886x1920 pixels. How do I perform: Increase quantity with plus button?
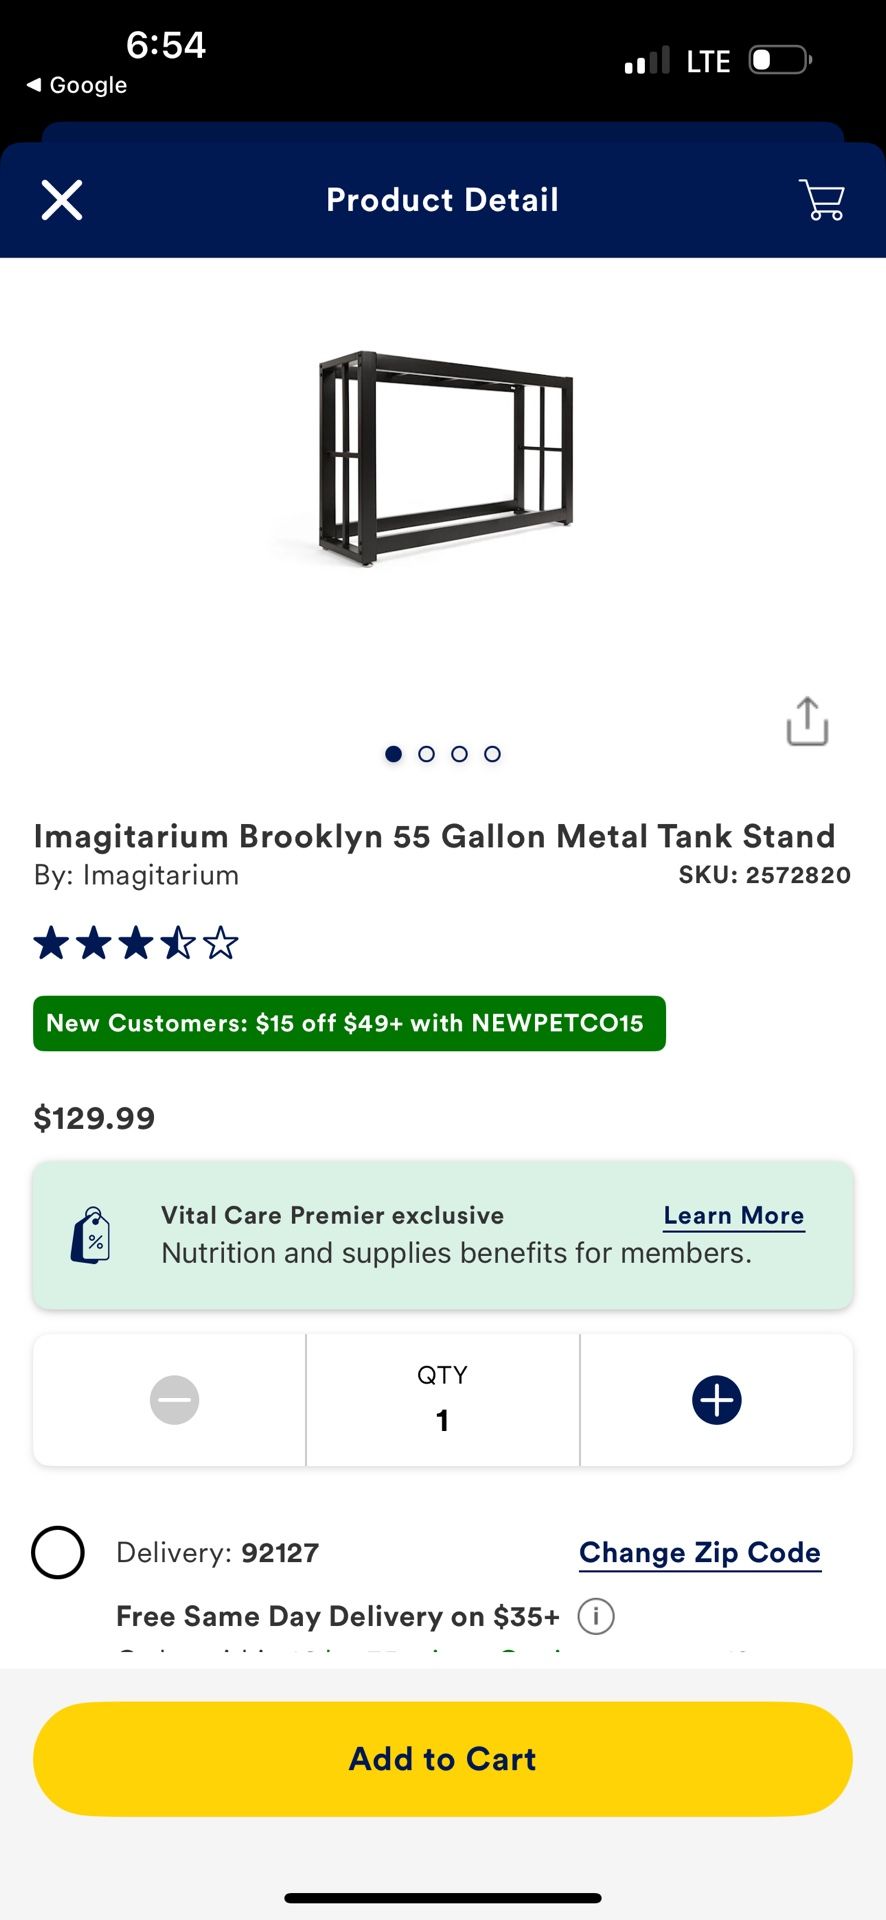(716, 1400)
